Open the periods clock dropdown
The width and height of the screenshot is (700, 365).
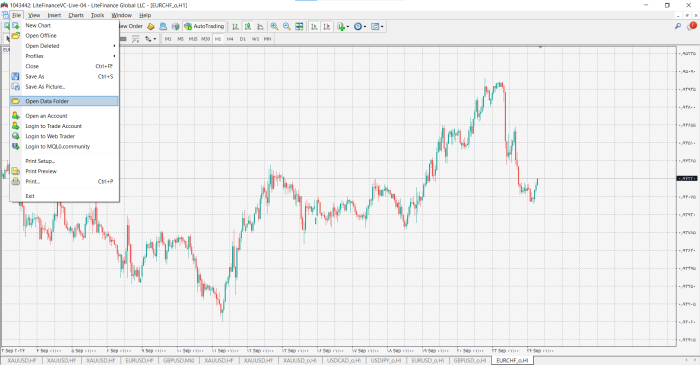(360, 26)
